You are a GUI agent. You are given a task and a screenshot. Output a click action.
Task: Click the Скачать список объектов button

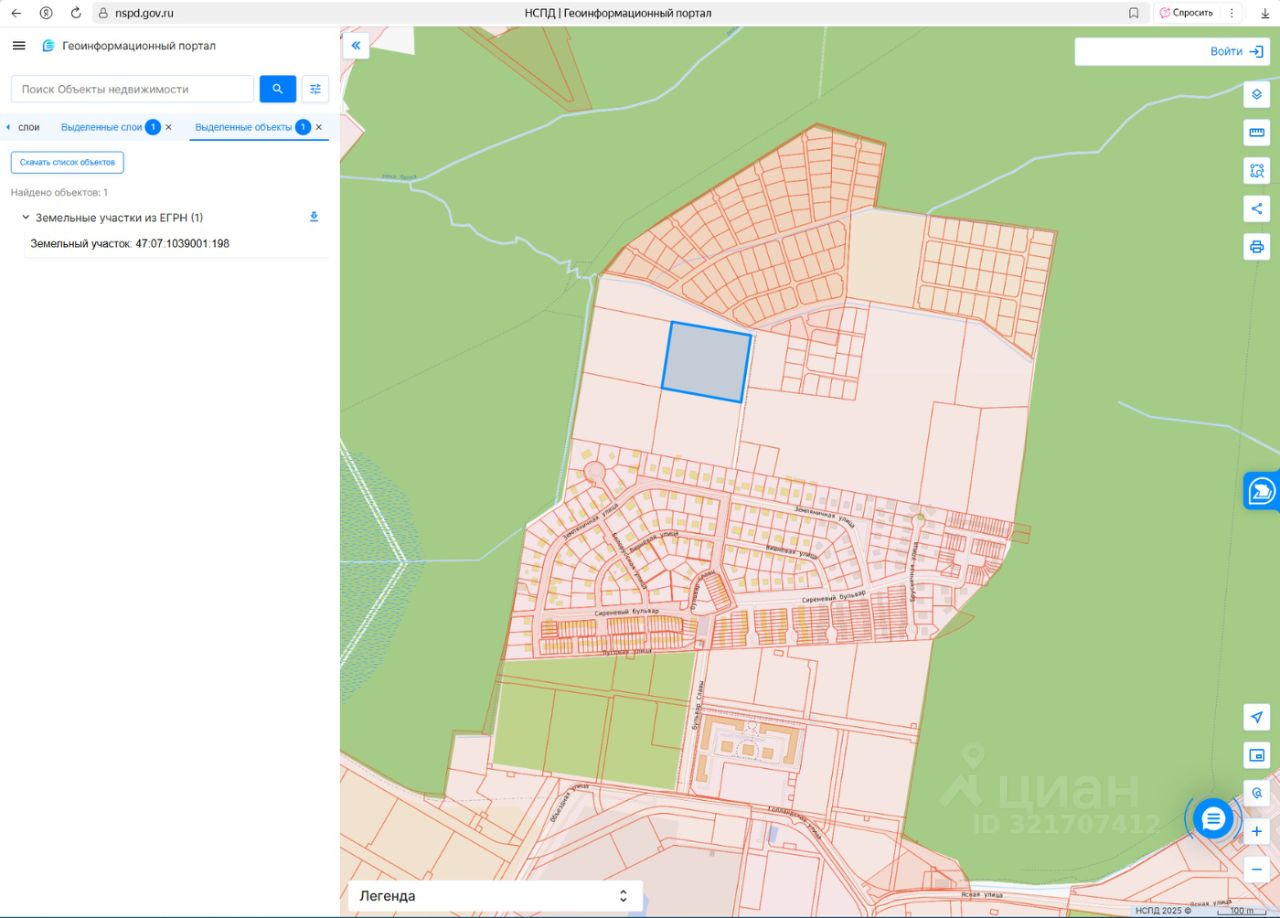coord(67,162)
